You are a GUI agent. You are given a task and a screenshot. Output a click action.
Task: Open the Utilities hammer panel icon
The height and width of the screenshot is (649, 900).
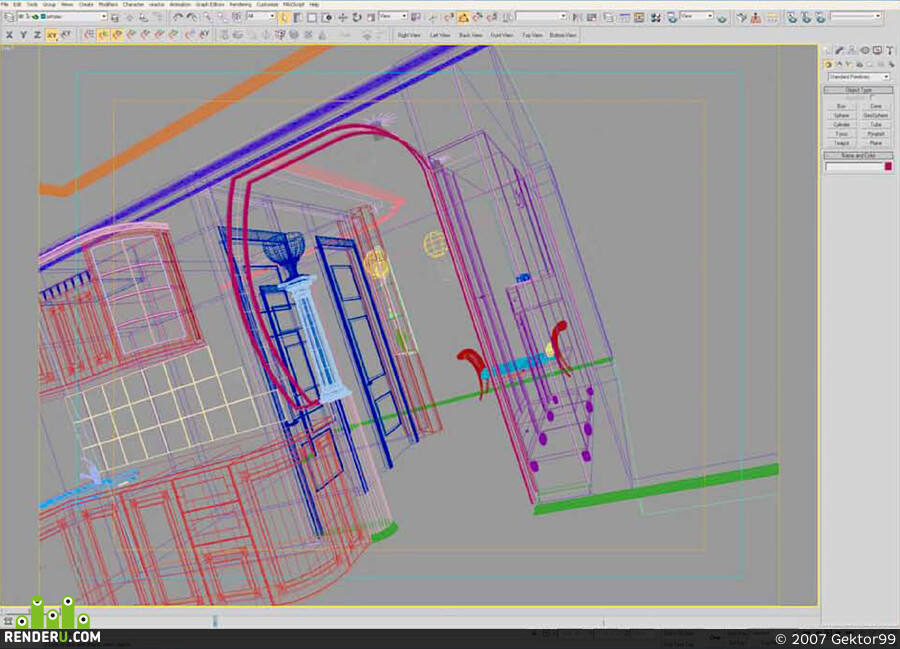click(890, 50)
